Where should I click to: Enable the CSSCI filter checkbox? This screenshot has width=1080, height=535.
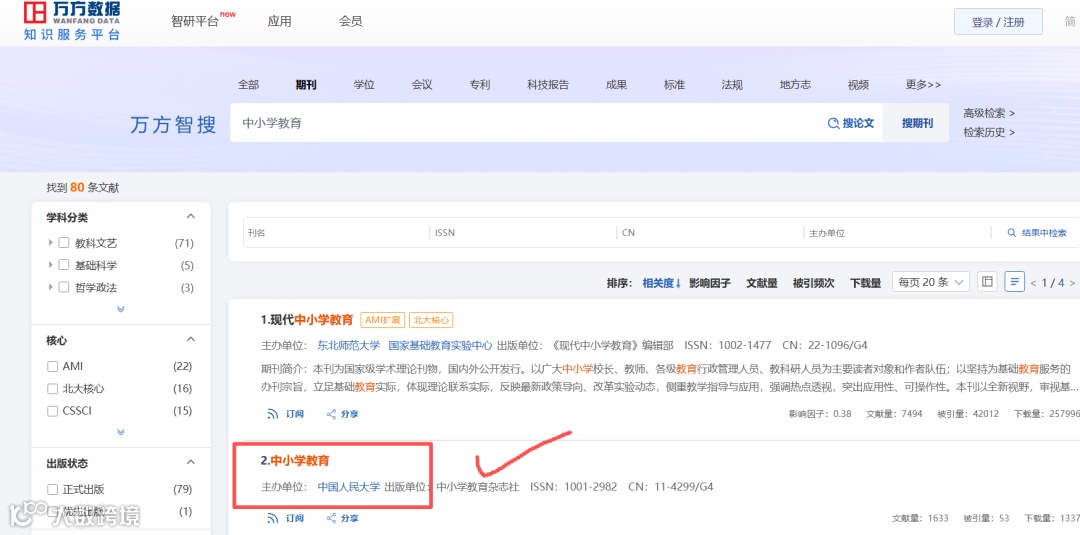point(52,410)
